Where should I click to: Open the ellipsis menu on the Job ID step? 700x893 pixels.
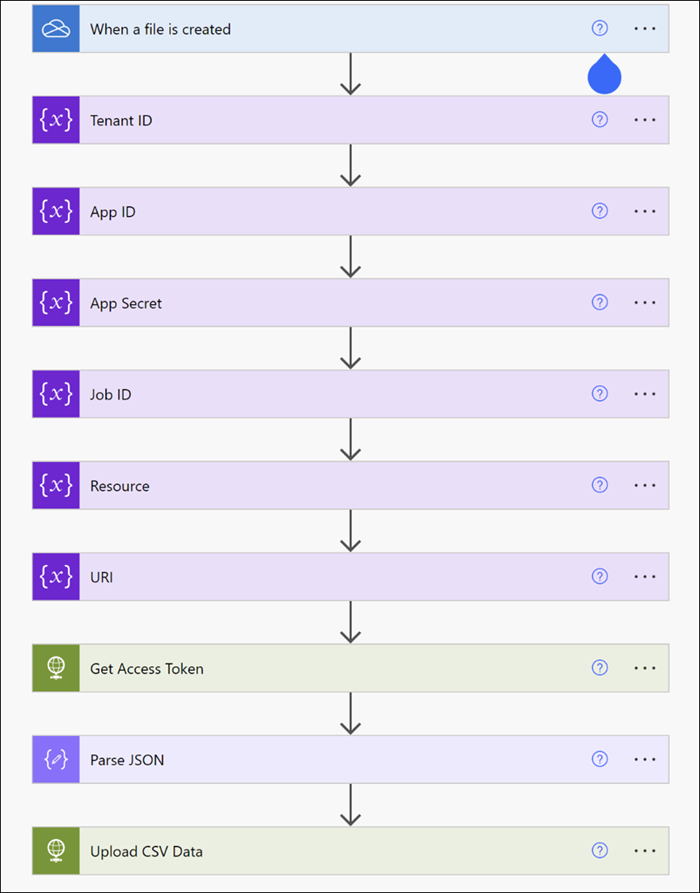click(644, 394)
